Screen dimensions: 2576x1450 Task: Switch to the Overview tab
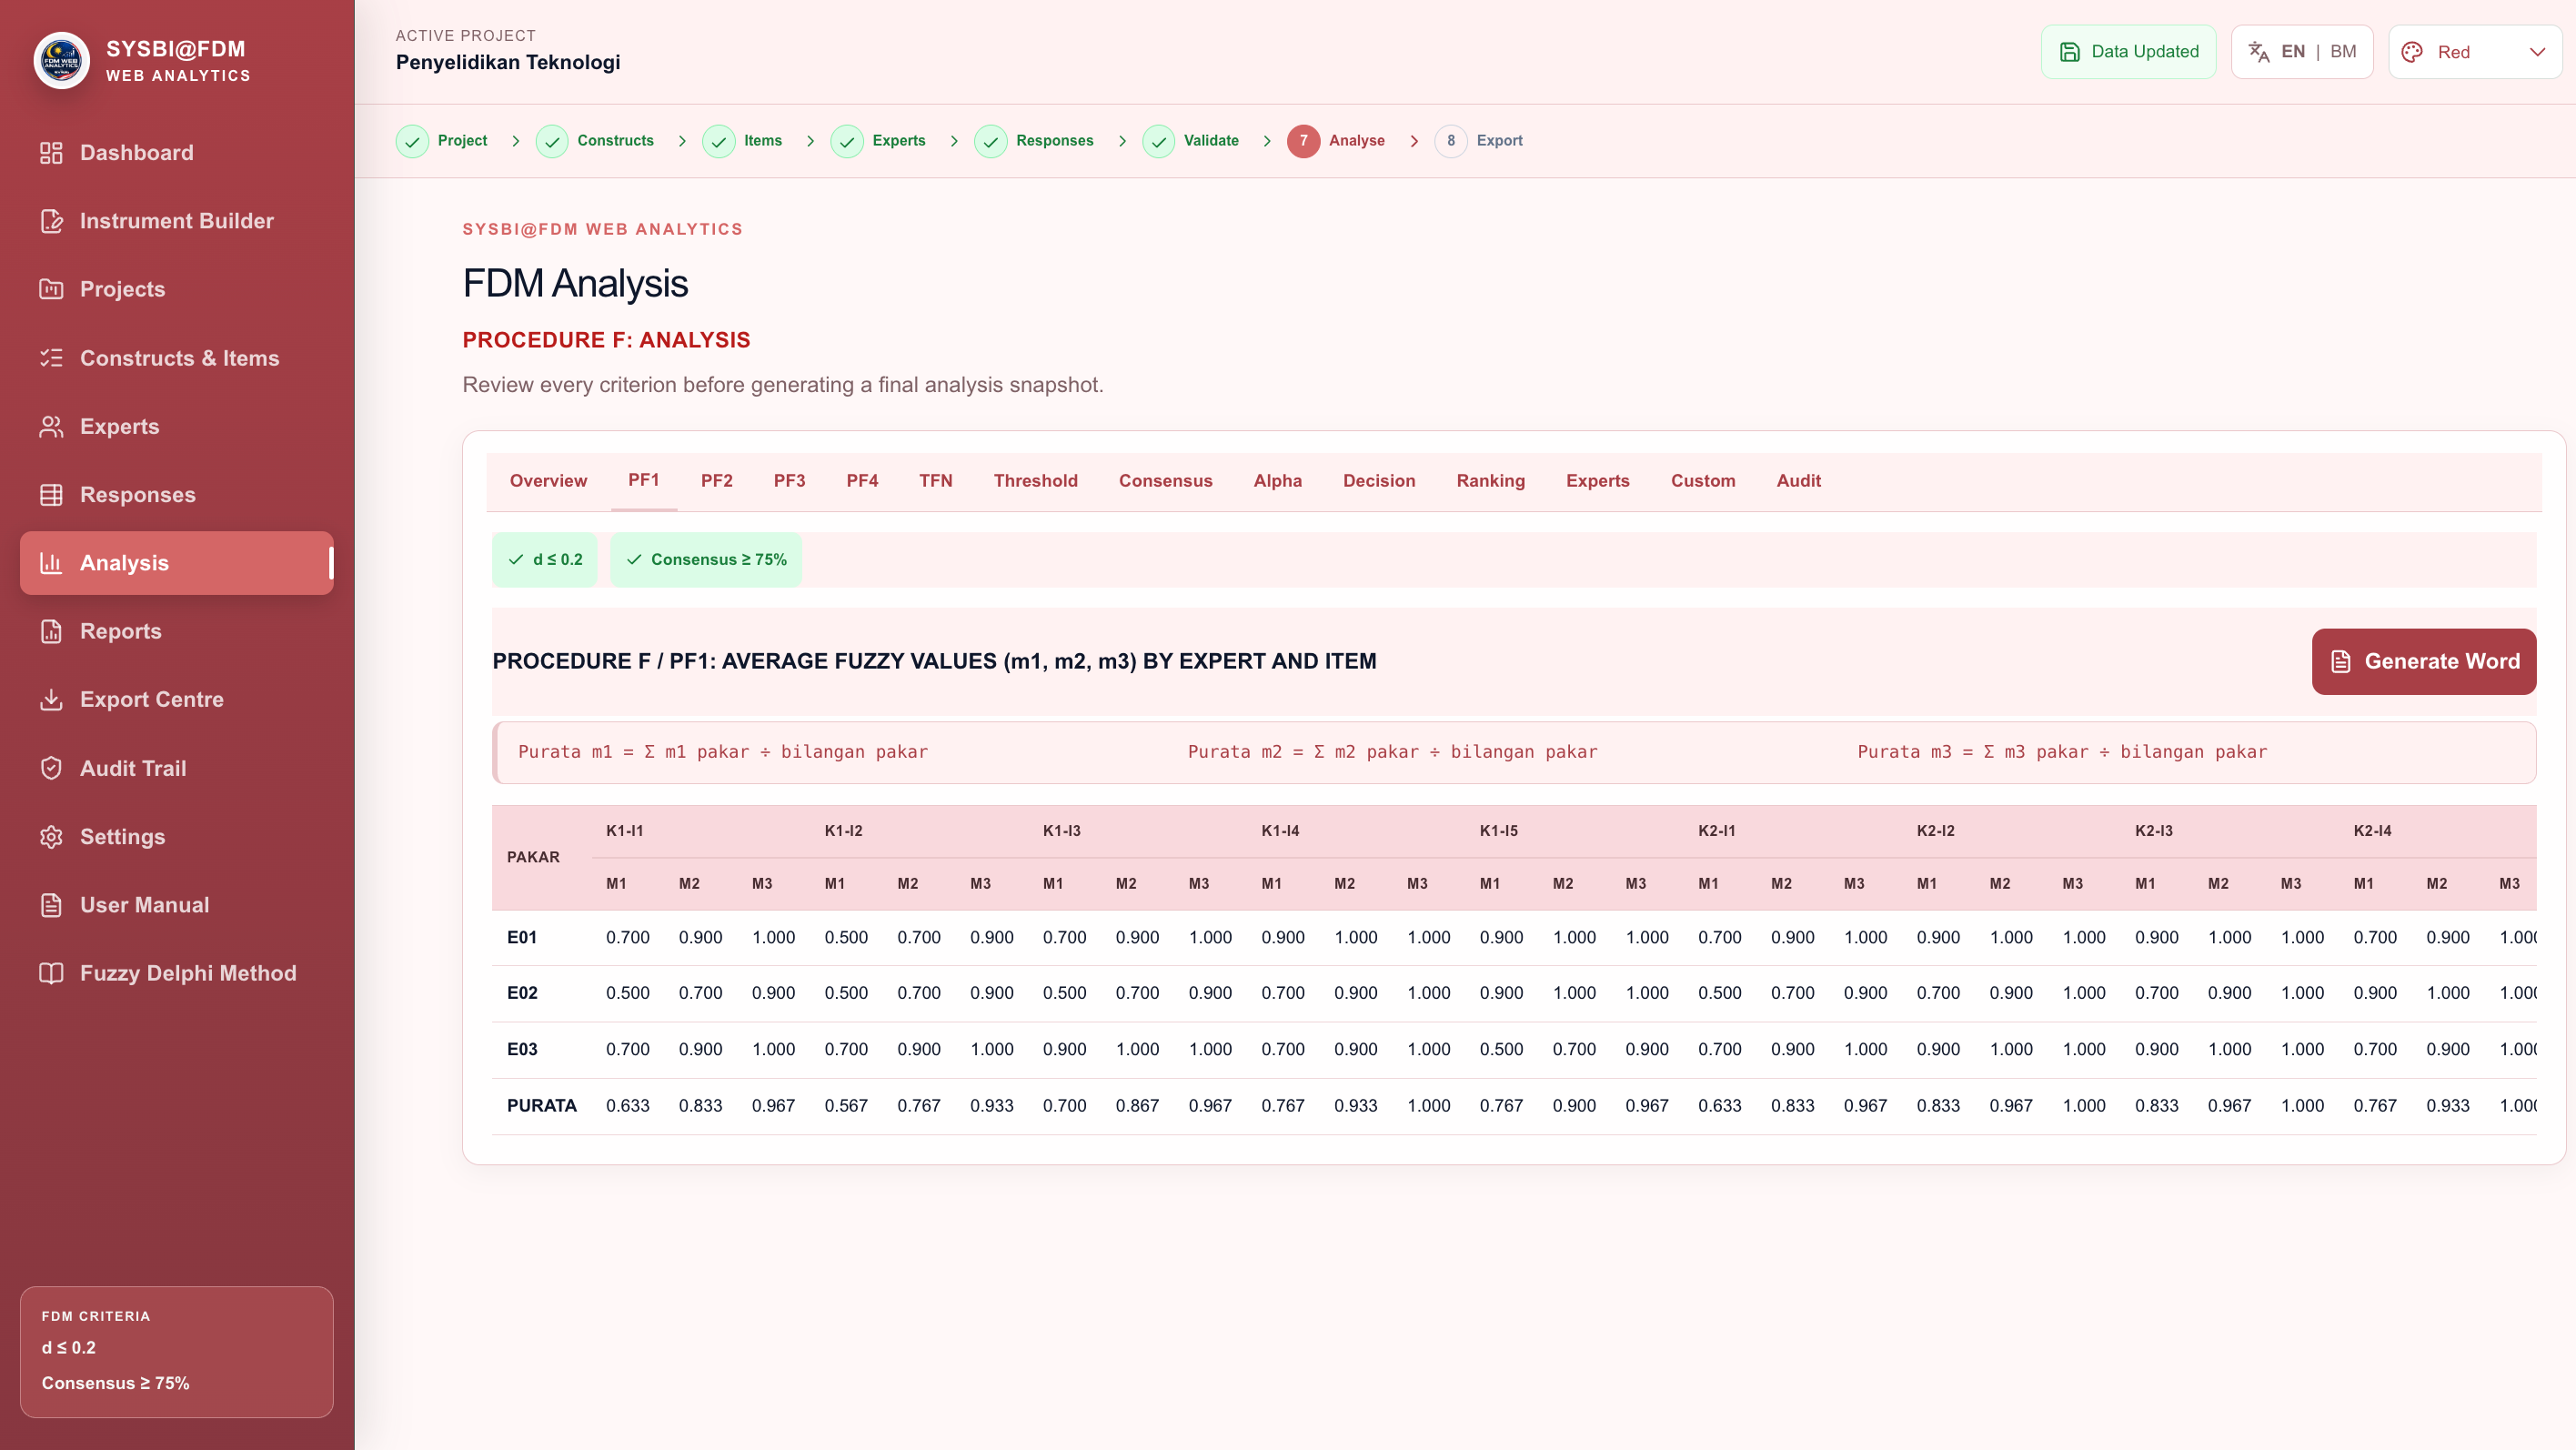coord(548,481)
